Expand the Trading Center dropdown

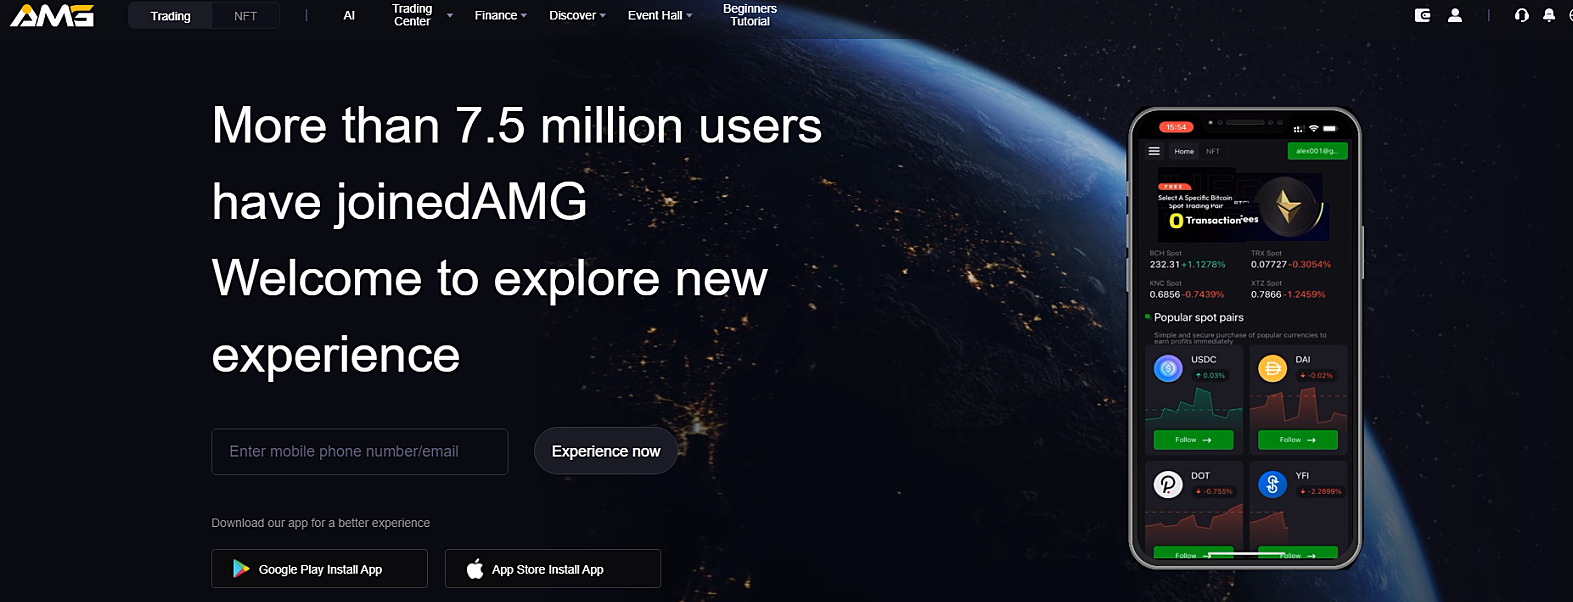421,15
